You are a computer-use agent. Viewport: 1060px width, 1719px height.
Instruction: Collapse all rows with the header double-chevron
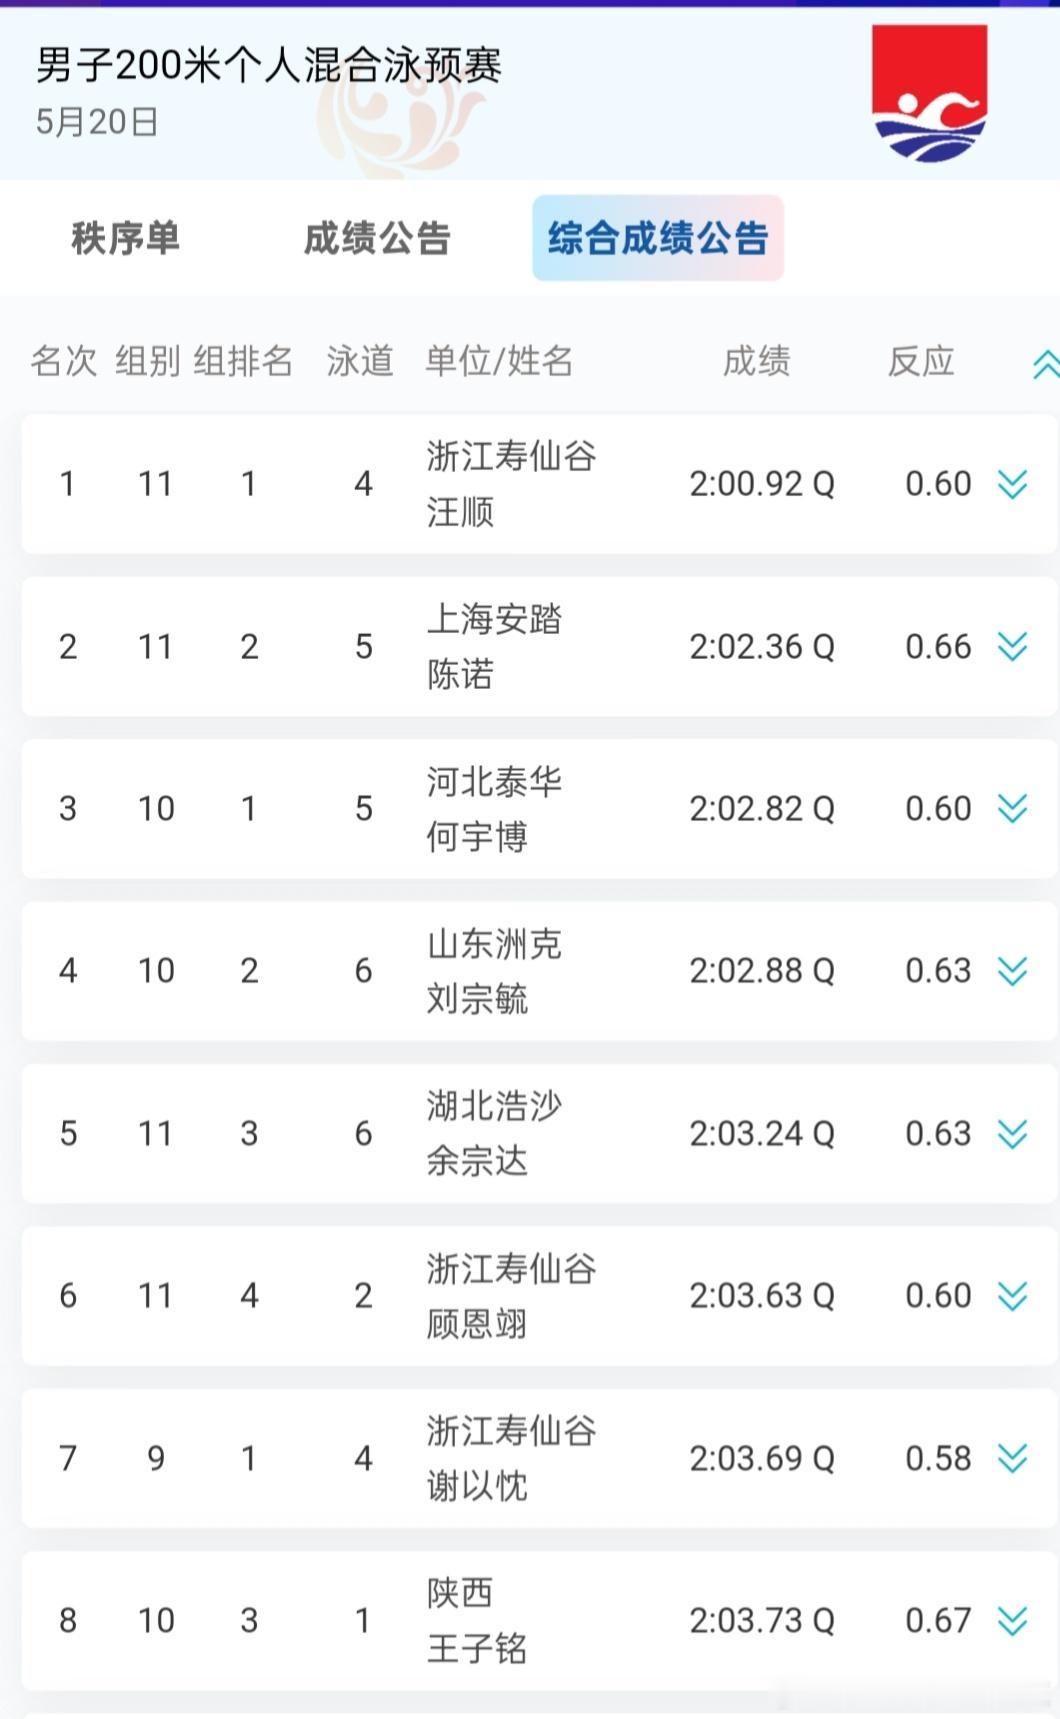pos(1046,365)
